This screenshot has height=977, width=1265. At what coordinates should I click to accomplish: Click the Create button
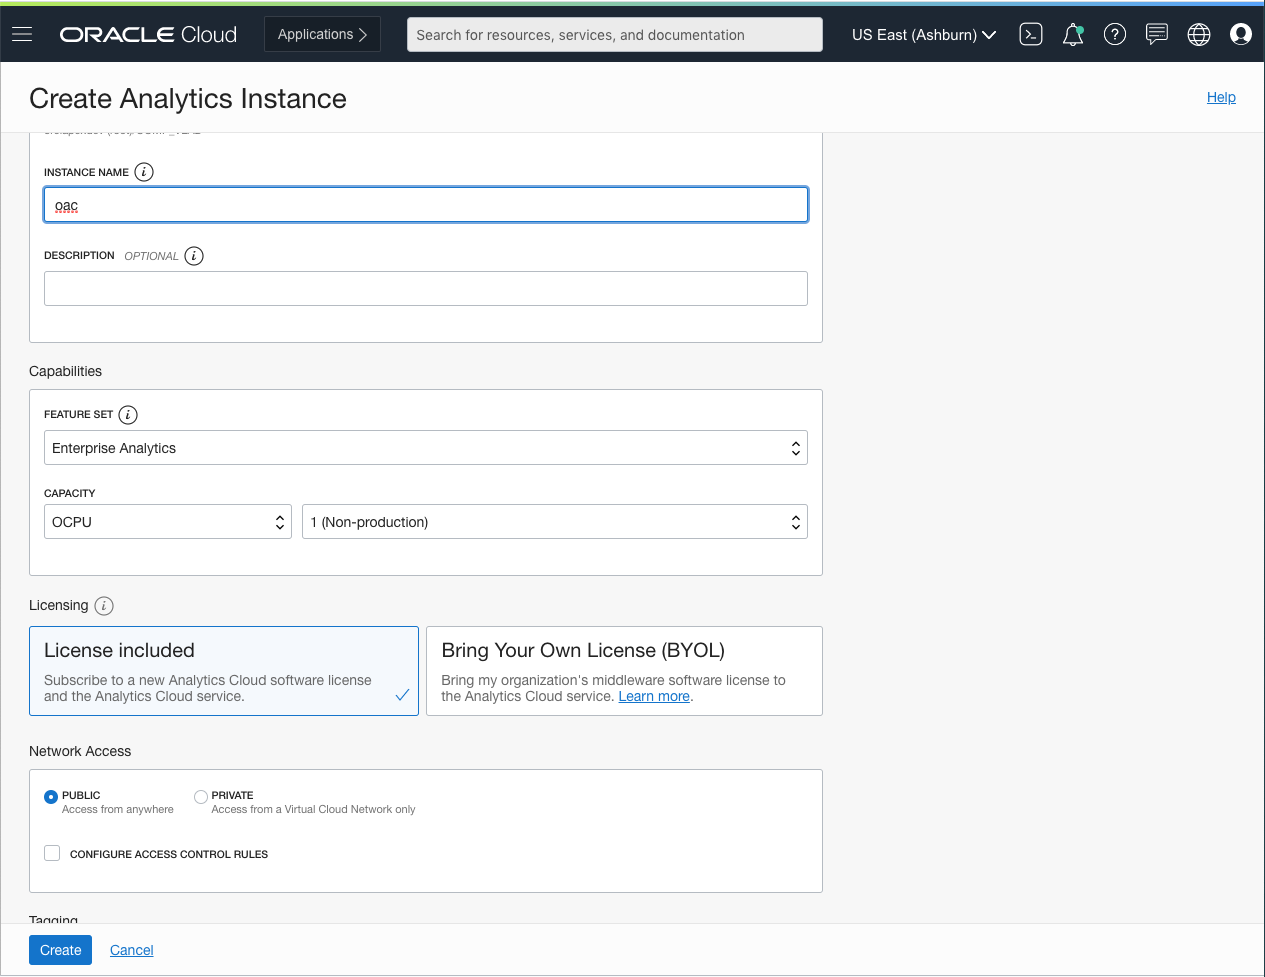point(60,949)
